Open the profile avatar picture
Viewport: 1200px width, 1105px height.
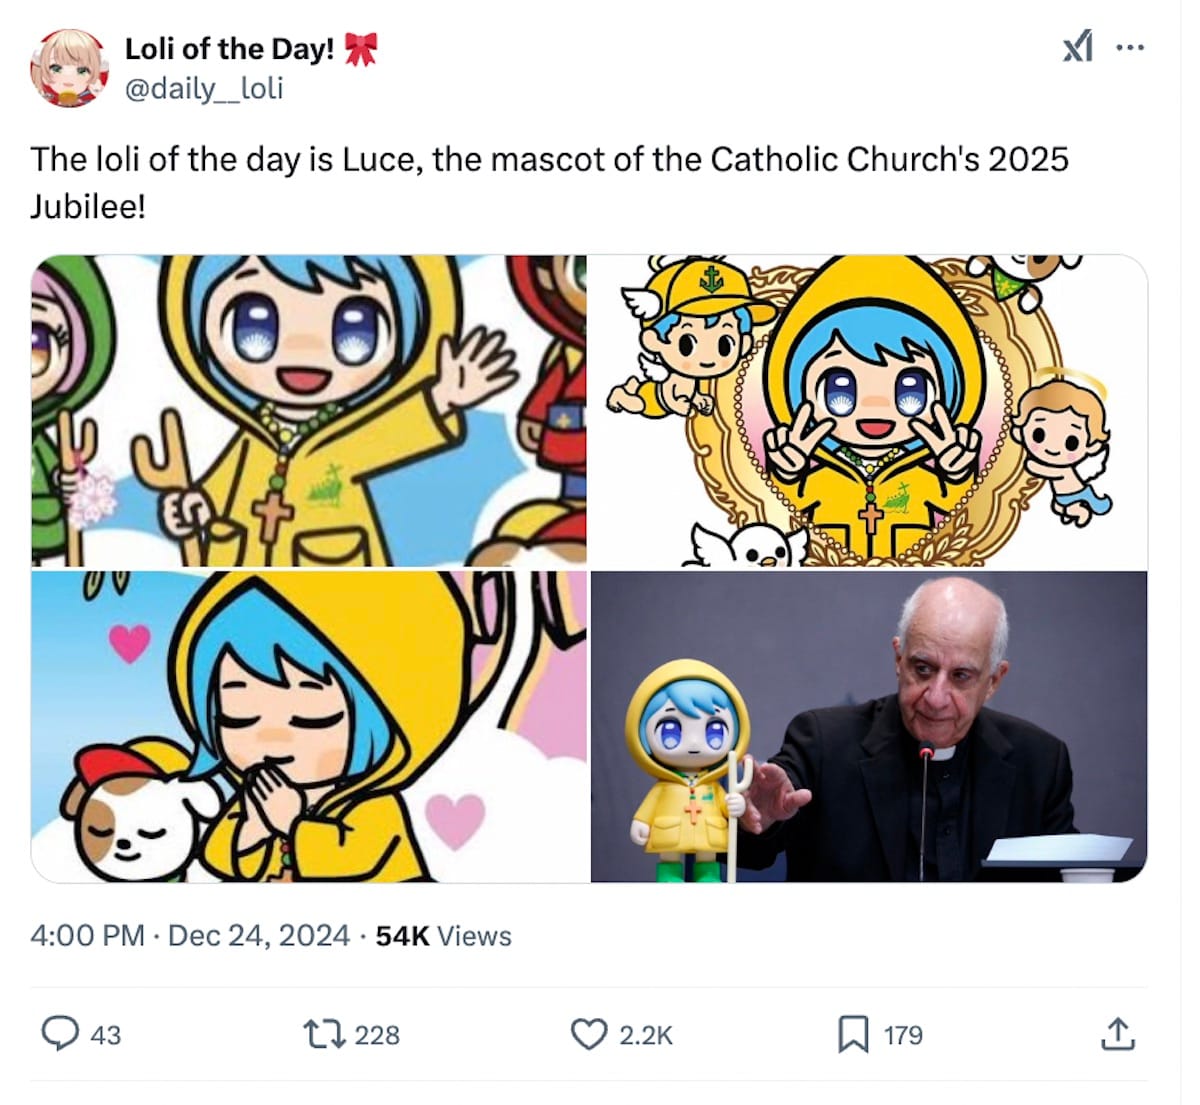[x=69, y=68]
